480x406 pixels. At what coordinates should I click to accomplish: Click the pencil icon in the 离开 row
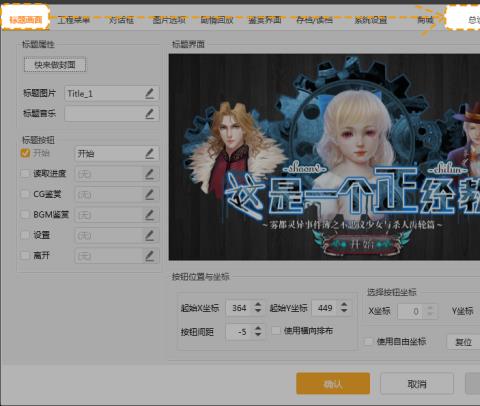(150, 256)
